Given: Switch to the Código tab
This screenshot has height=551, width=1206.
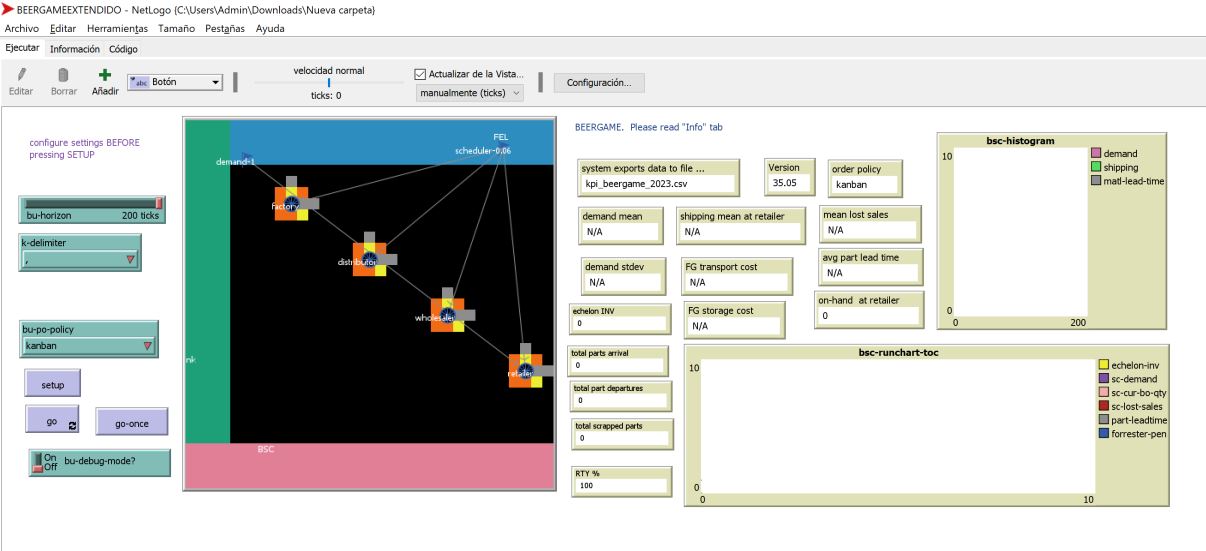Looking at the screenshot, I should point(124,48).
